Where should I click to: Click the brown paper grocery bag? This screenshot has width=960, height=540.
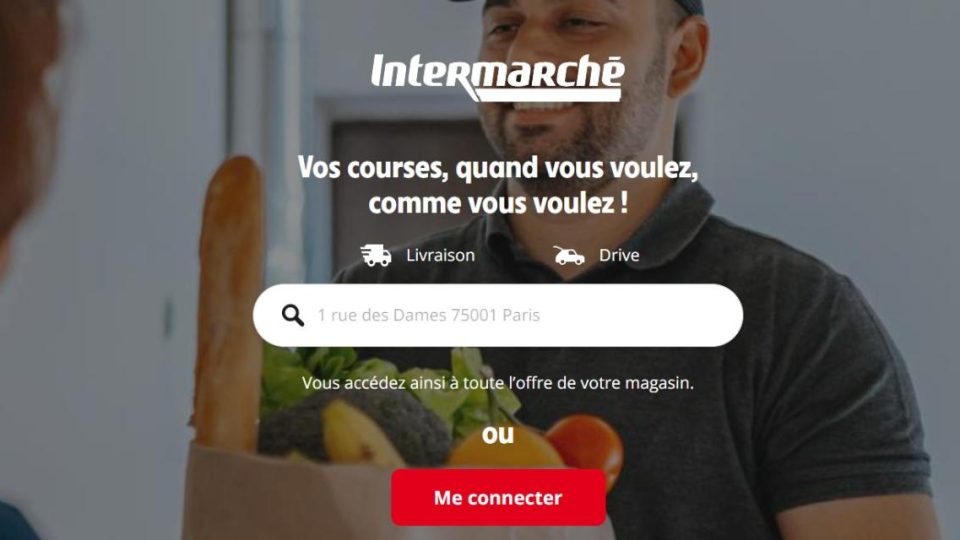point(288,496)
